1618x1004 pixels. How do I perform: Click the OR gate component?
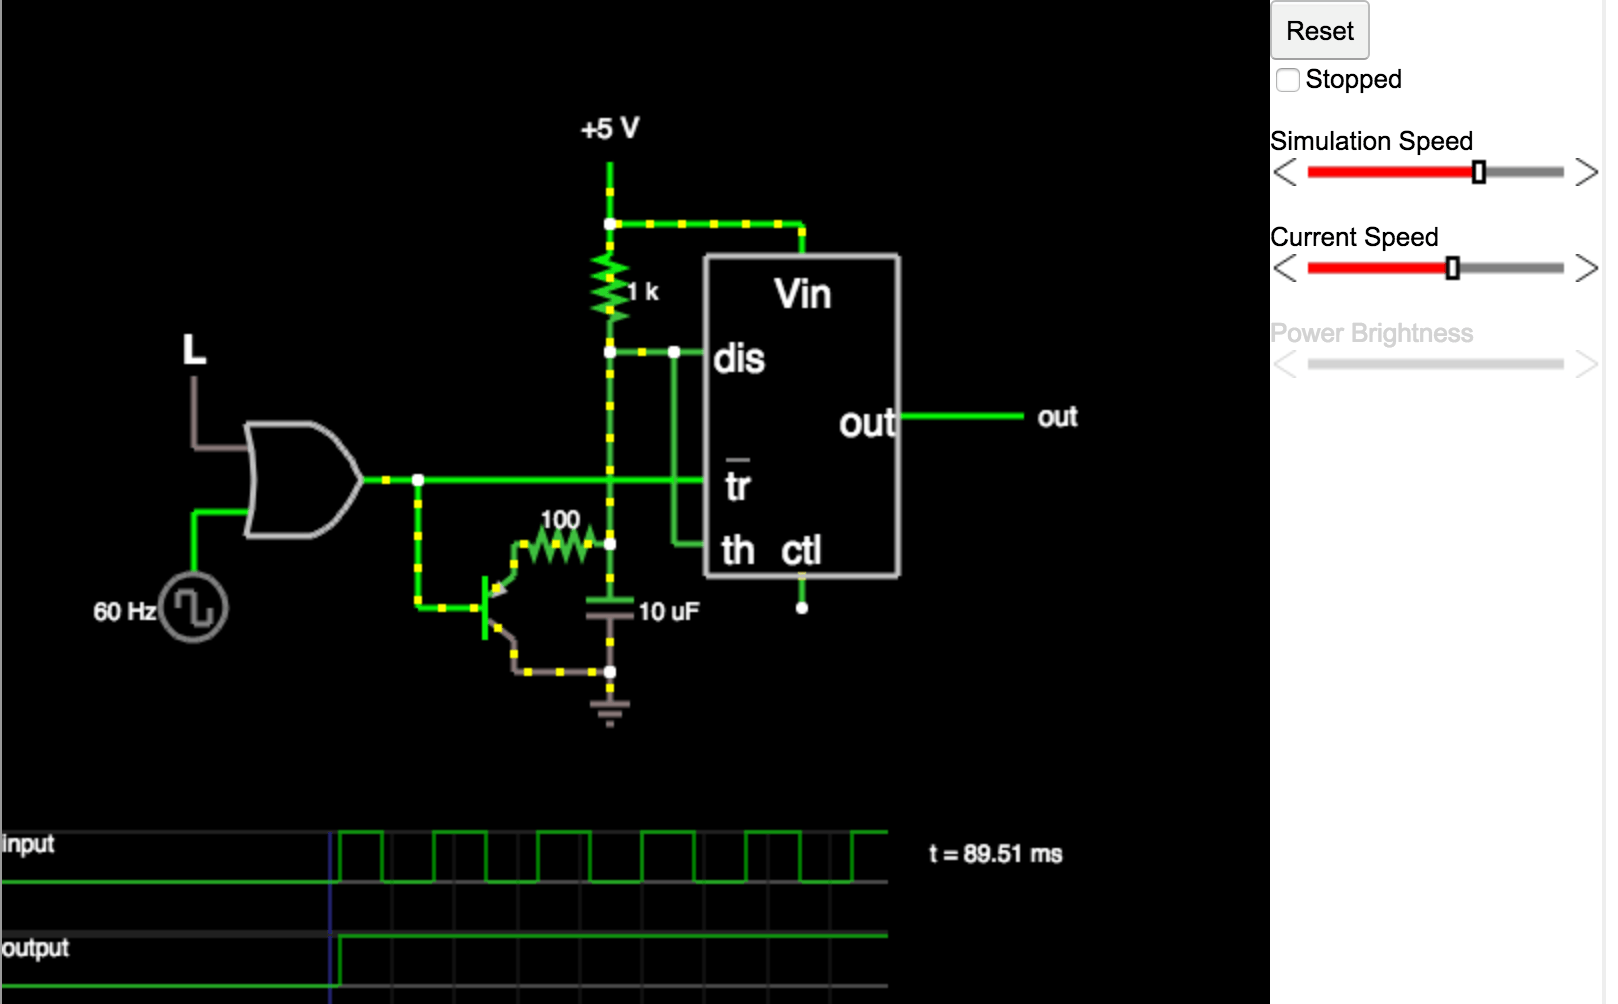[x=300, y=480]
